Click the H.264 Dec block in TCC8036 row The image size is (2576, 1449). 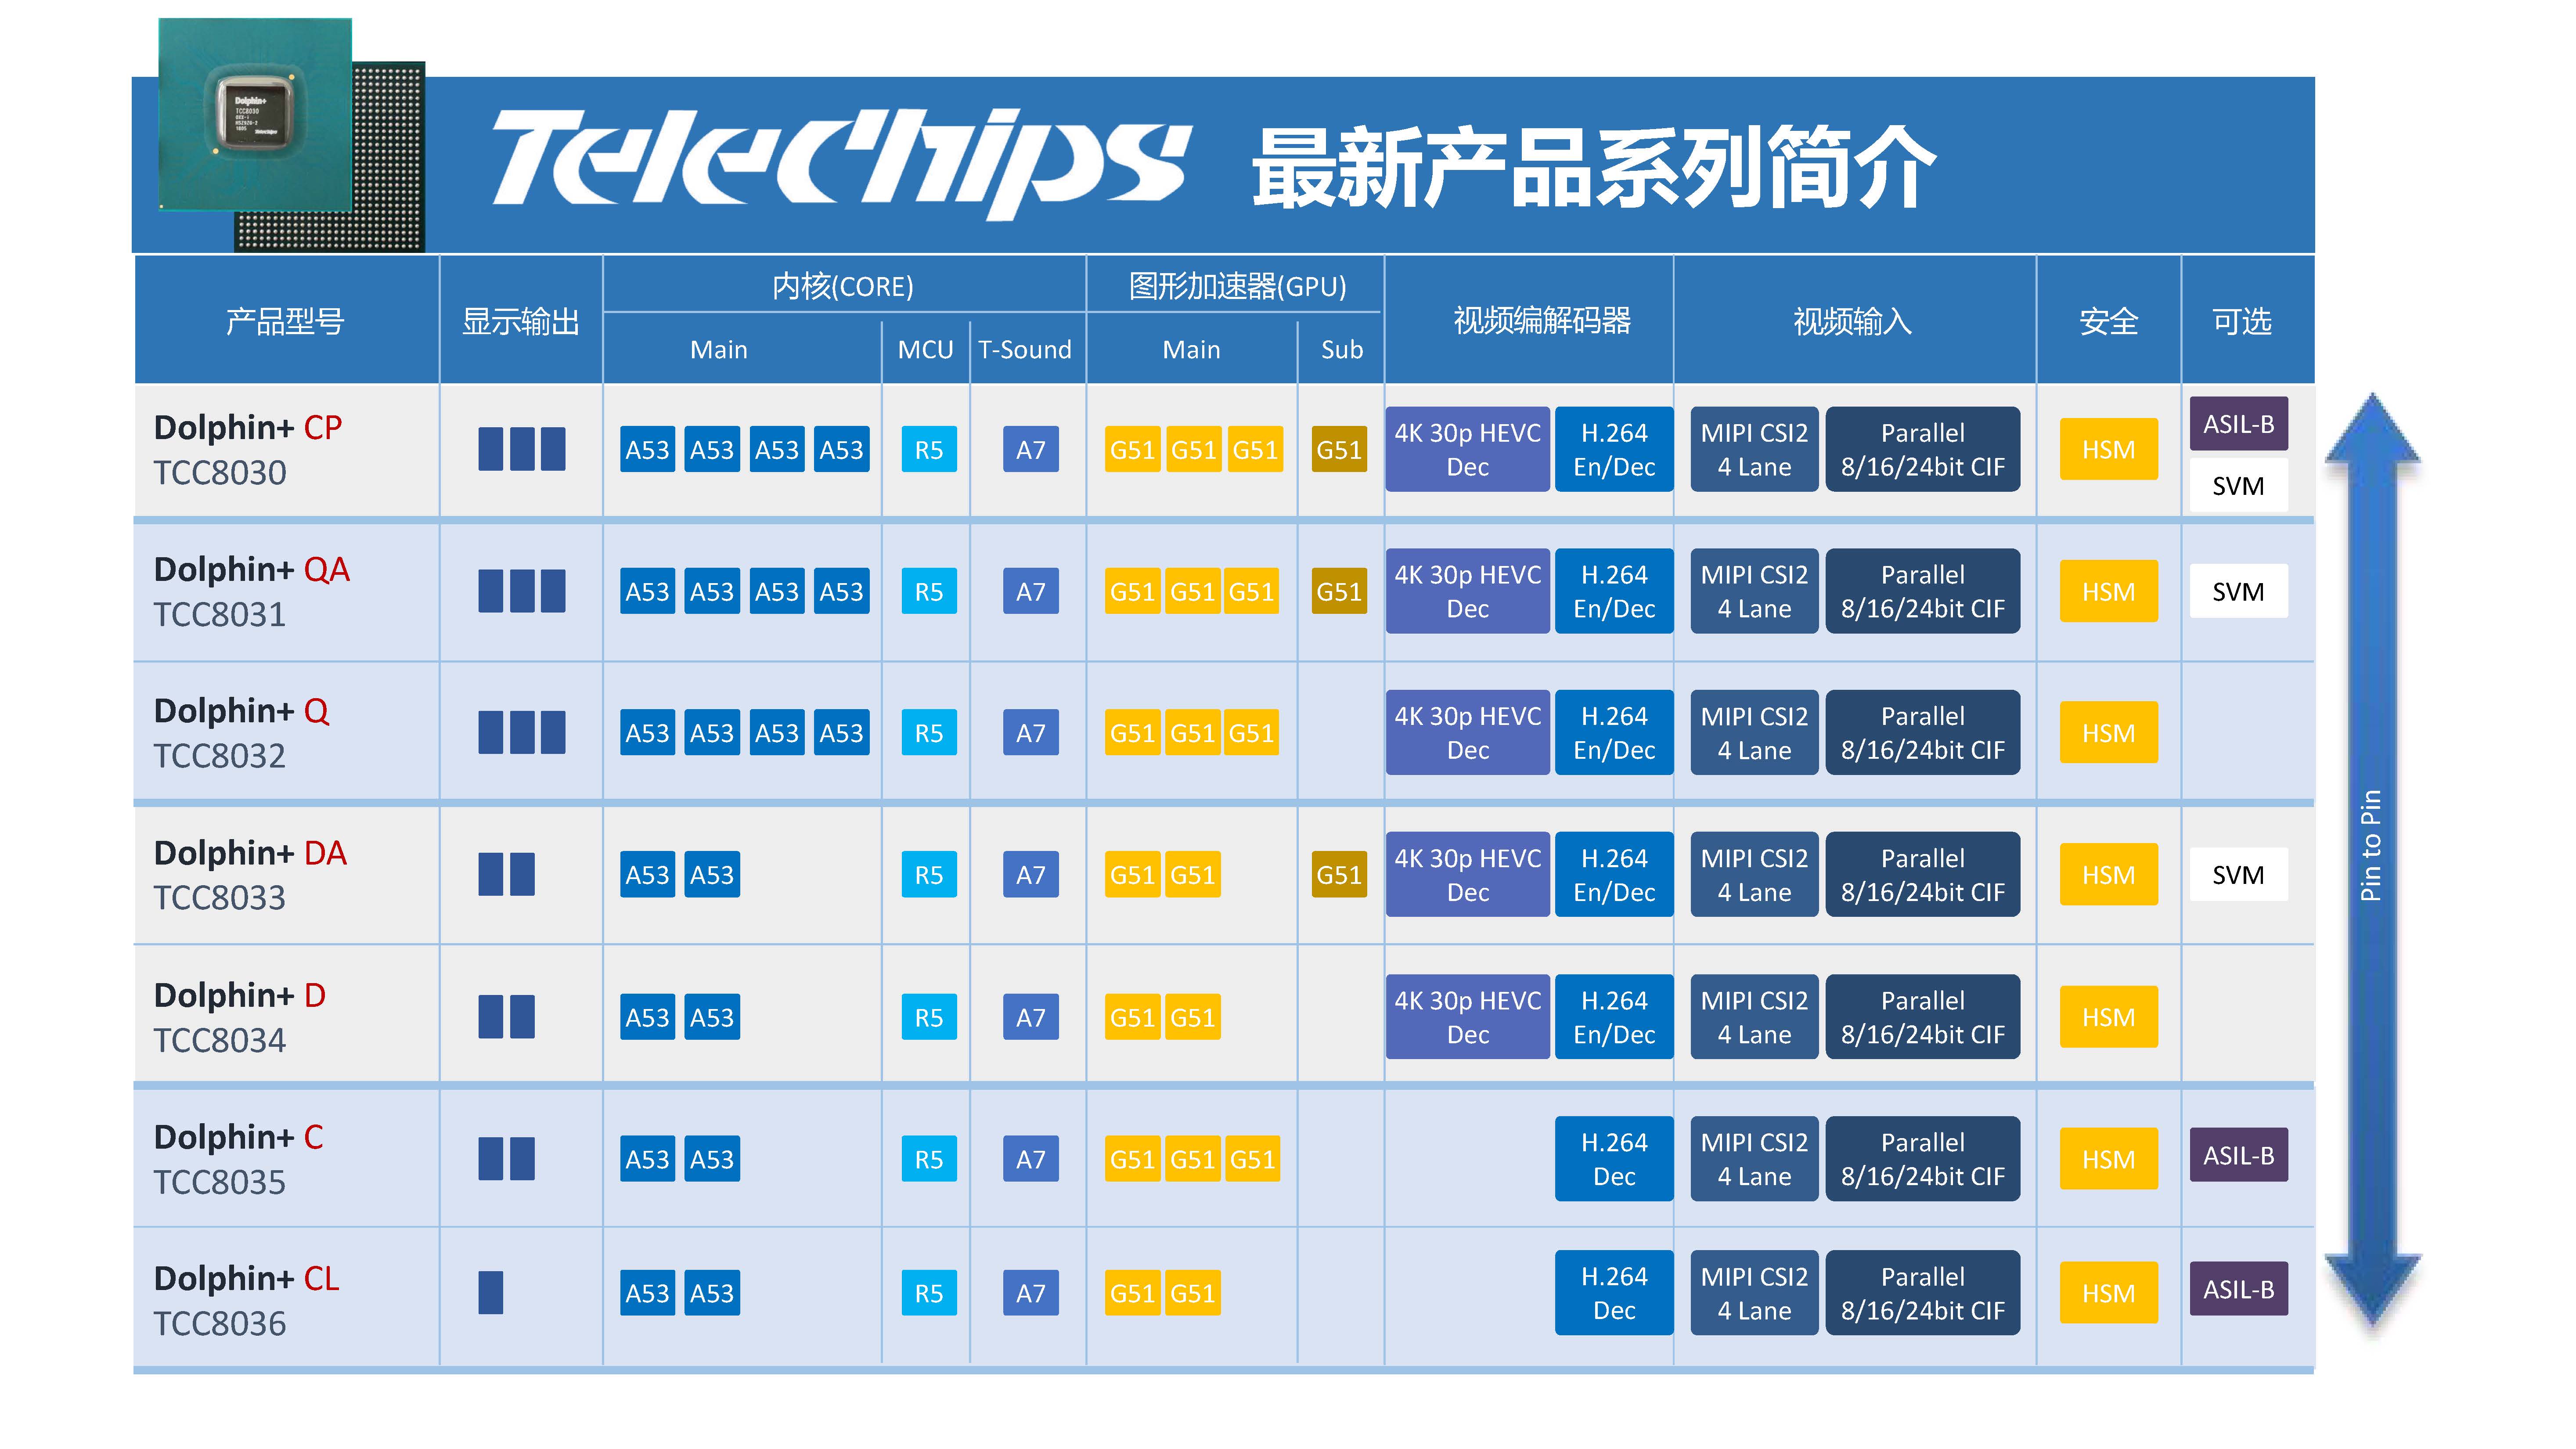1614,1293
